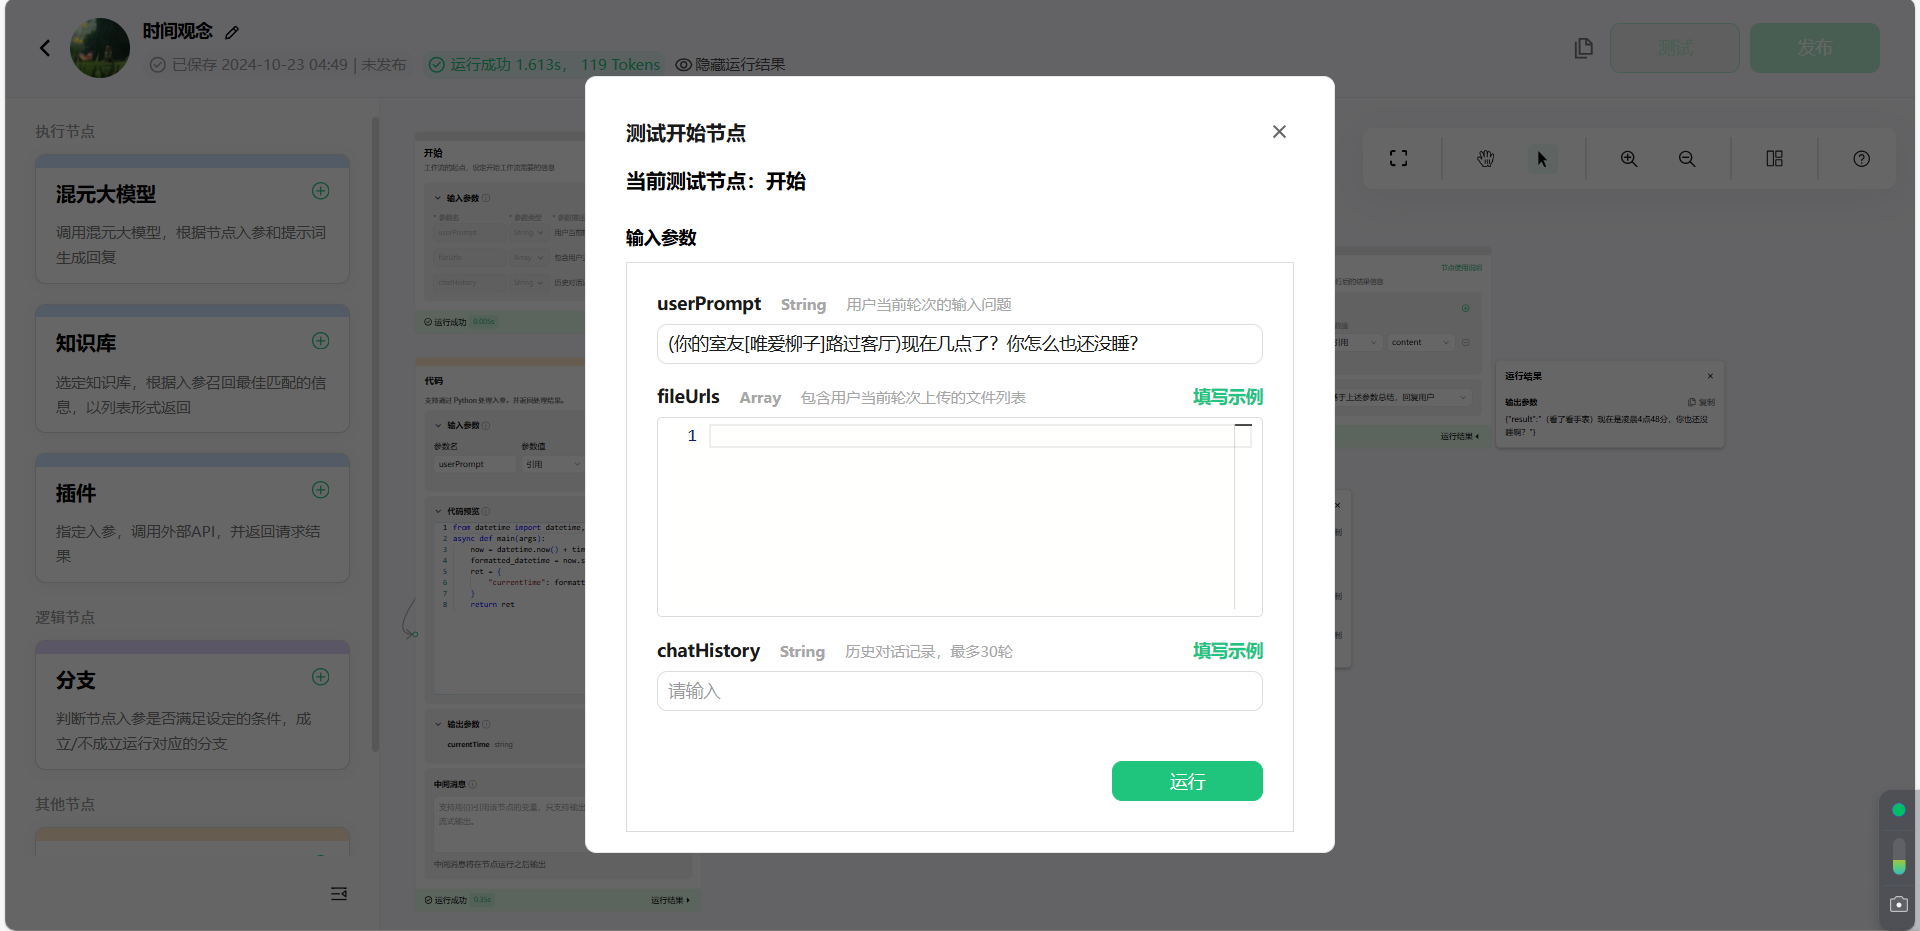Screen dimensions: 1920x931
Task: Add a 分支 node with plus icon
Action: pos(321,677)
